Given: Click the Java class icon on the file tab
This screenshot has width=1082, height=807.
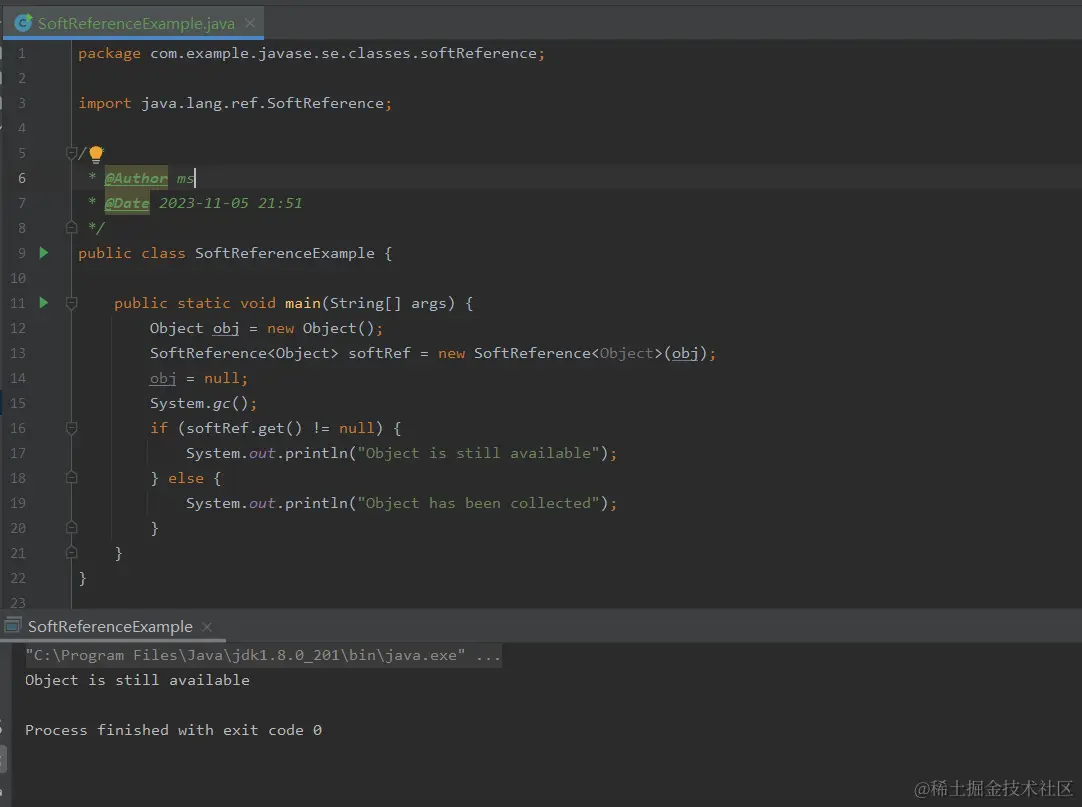Looking at the screenshot, I should click(x=23, y=23).
